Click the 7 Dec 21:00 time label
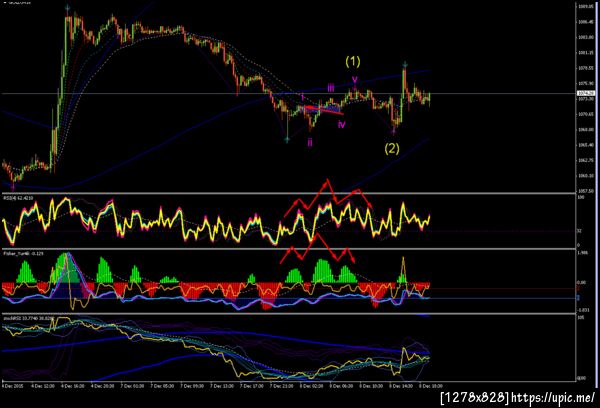600x408 pixels. pyautogui.click(x=281, y=386)
